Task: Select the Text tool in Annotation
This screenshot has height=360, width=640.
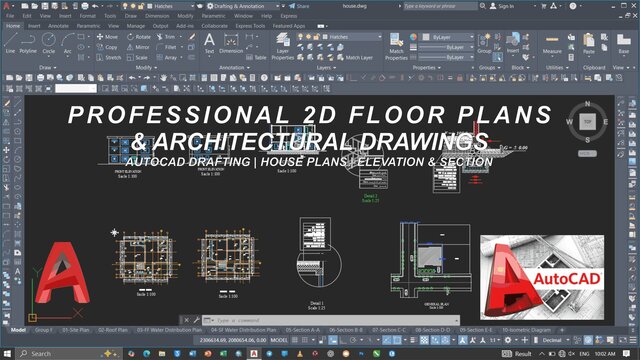Action: [209, 44]
